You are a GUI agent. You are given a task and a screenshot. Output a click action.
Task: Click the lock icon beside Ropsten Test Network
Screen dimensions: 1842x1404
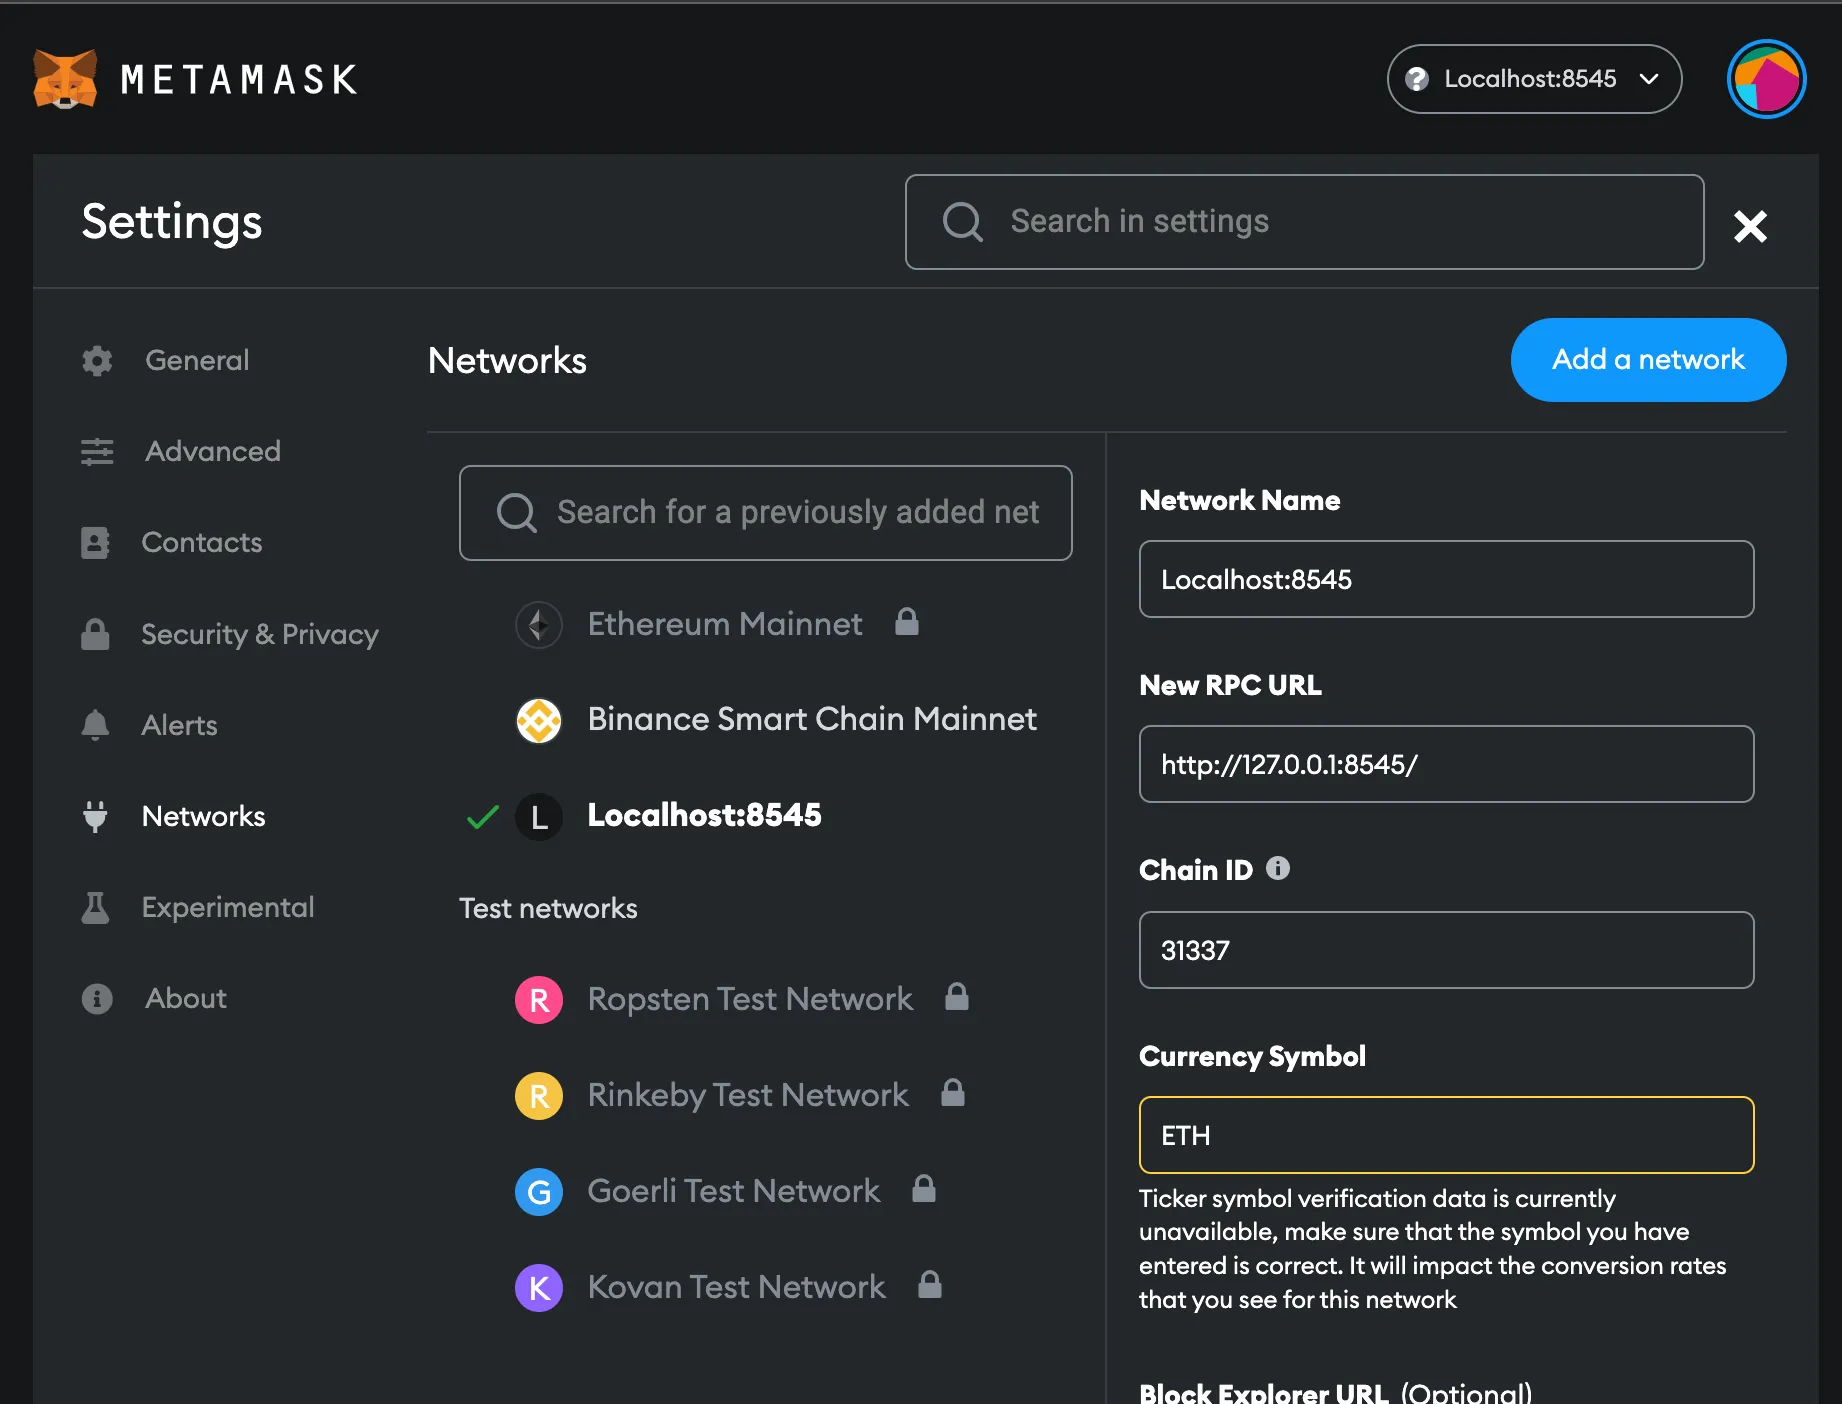[957, 997]
